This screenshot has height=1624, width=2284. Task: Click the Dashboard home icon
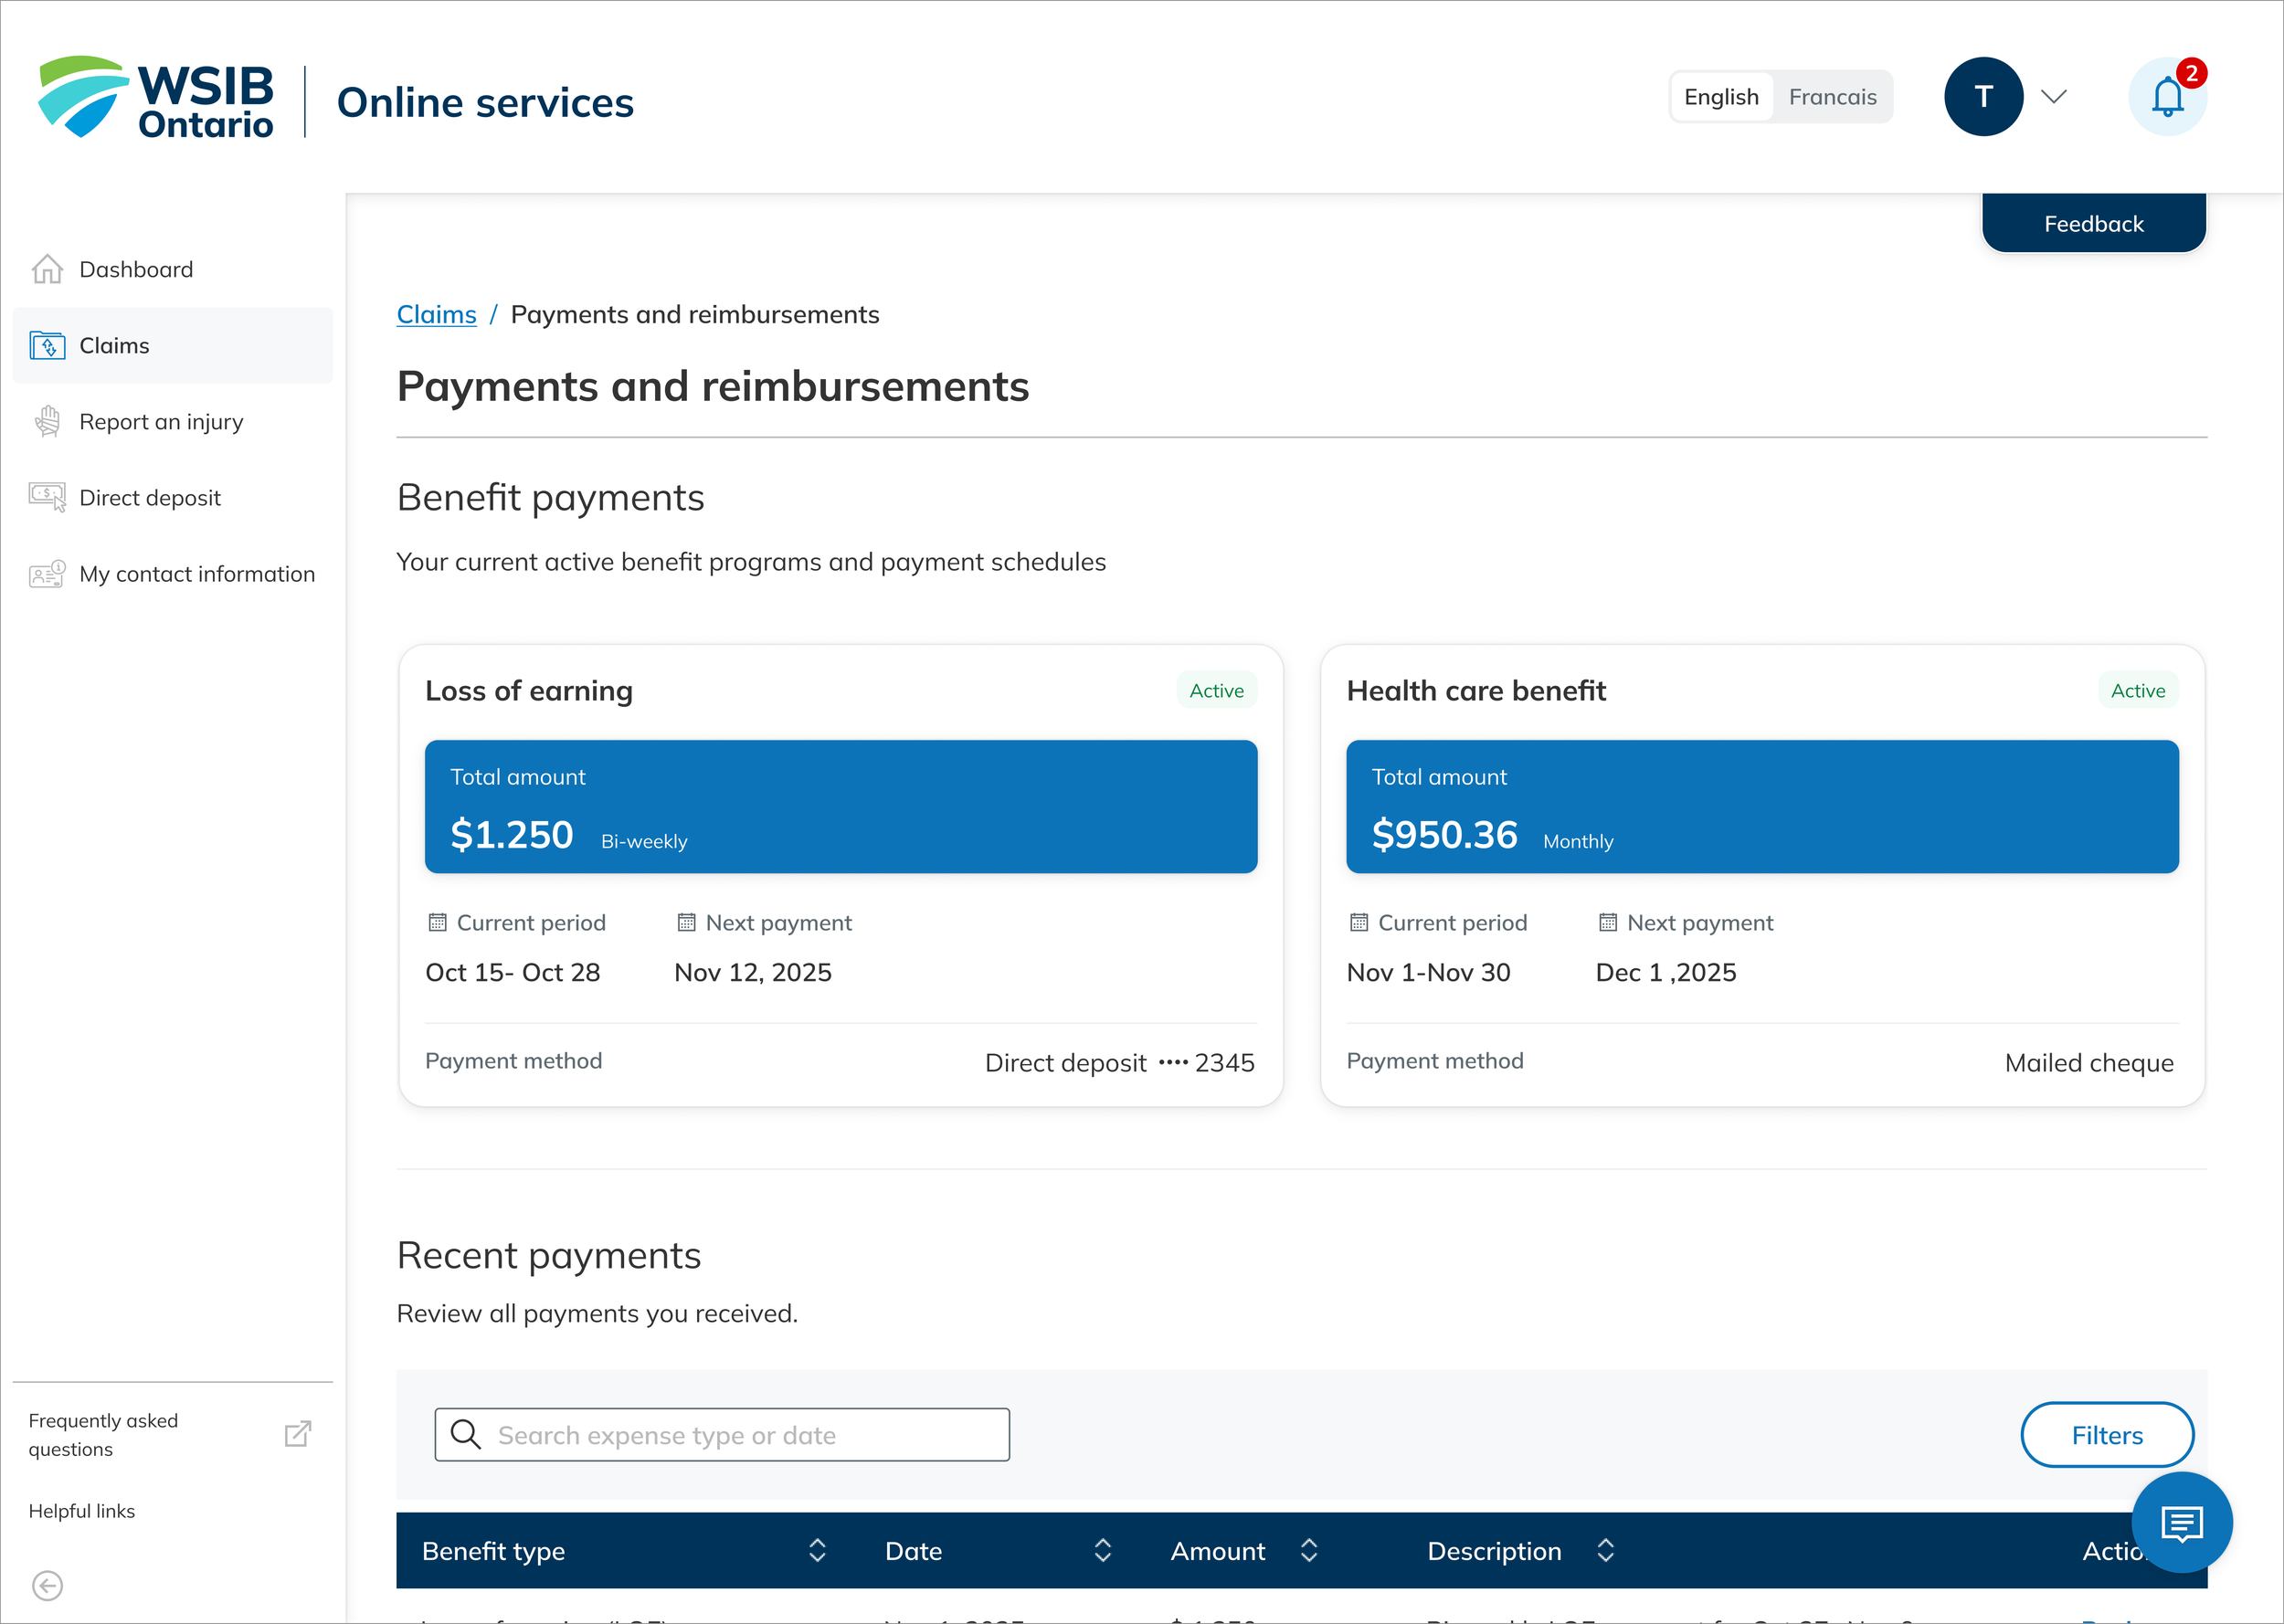click(47, 269)
